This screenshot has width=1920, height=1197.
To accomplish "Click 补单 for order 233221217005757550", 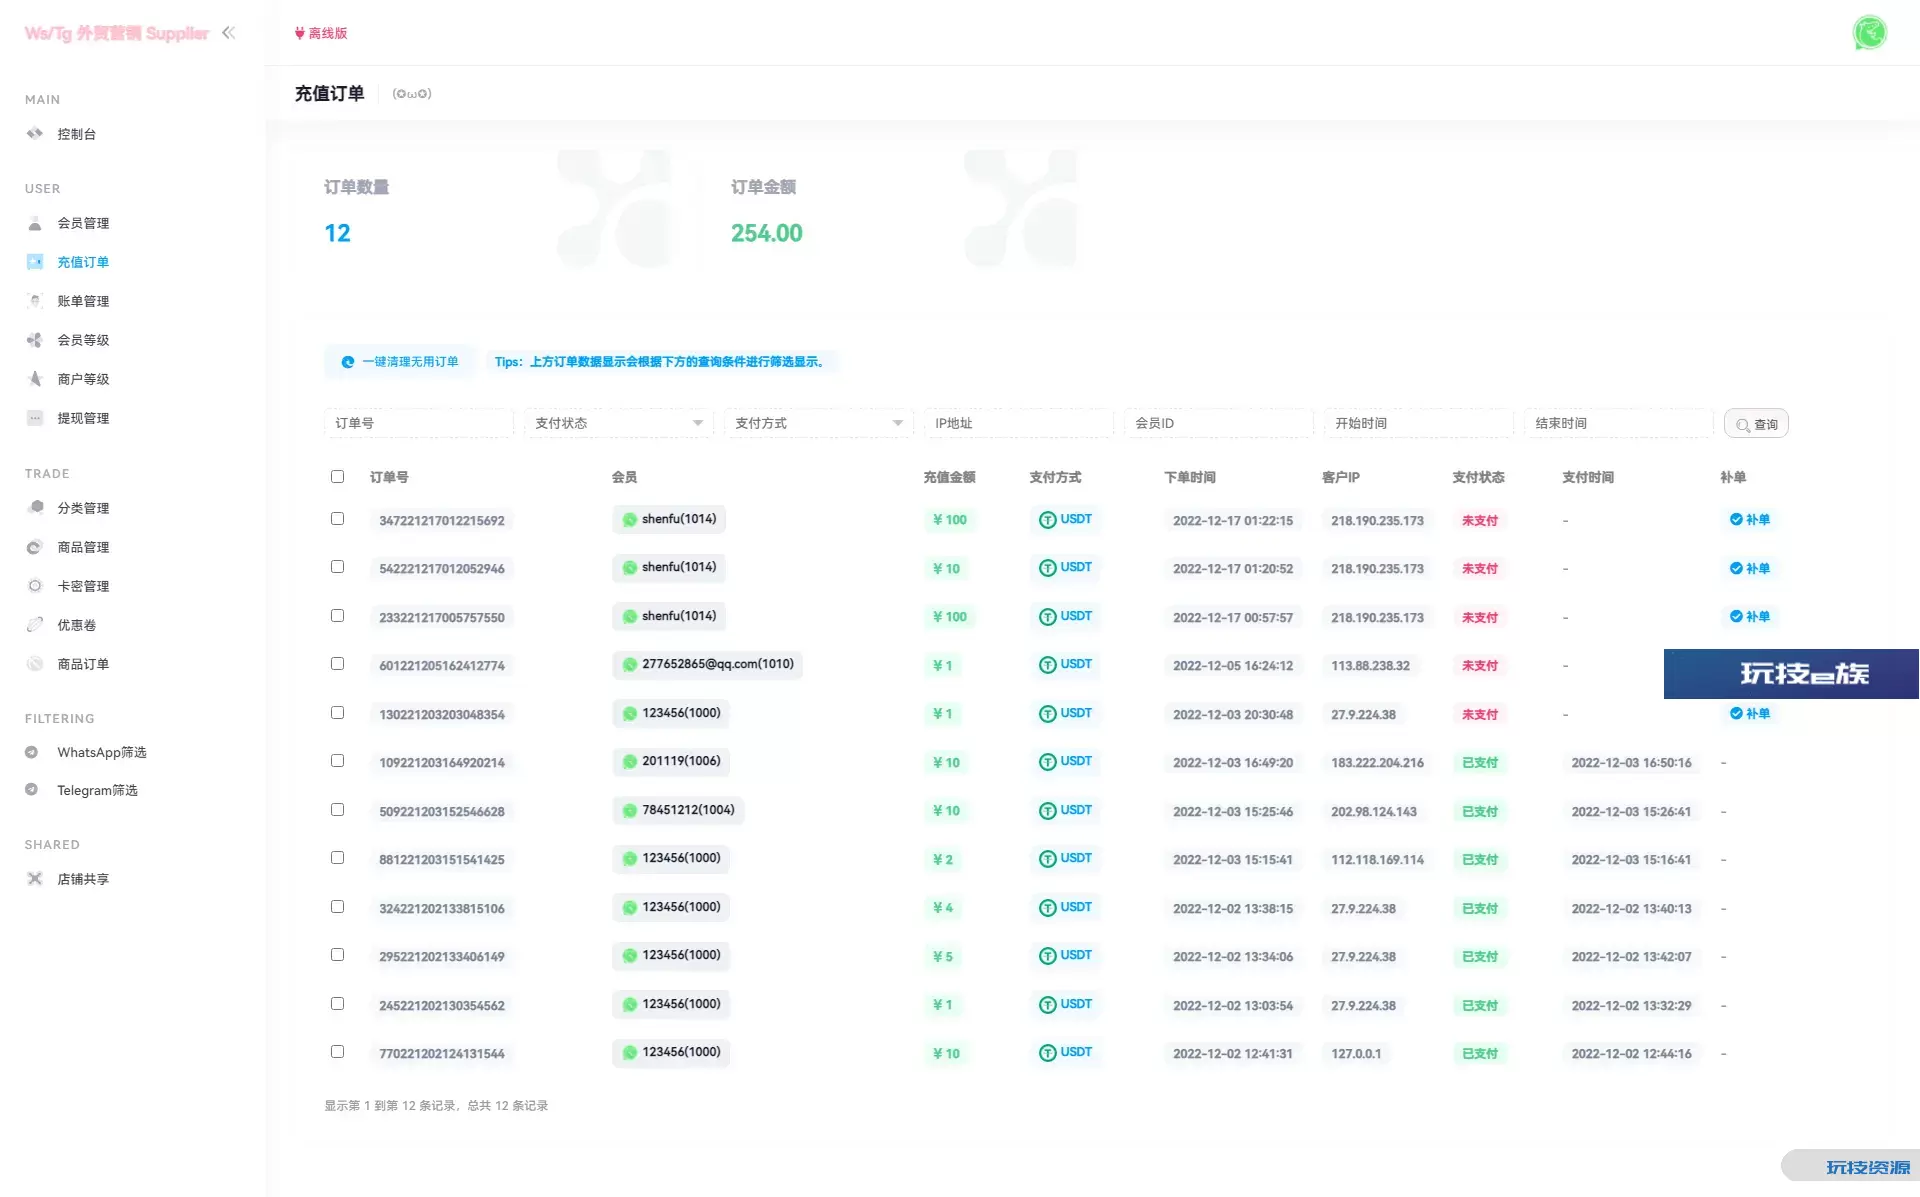I will (x=1750, y=616).
